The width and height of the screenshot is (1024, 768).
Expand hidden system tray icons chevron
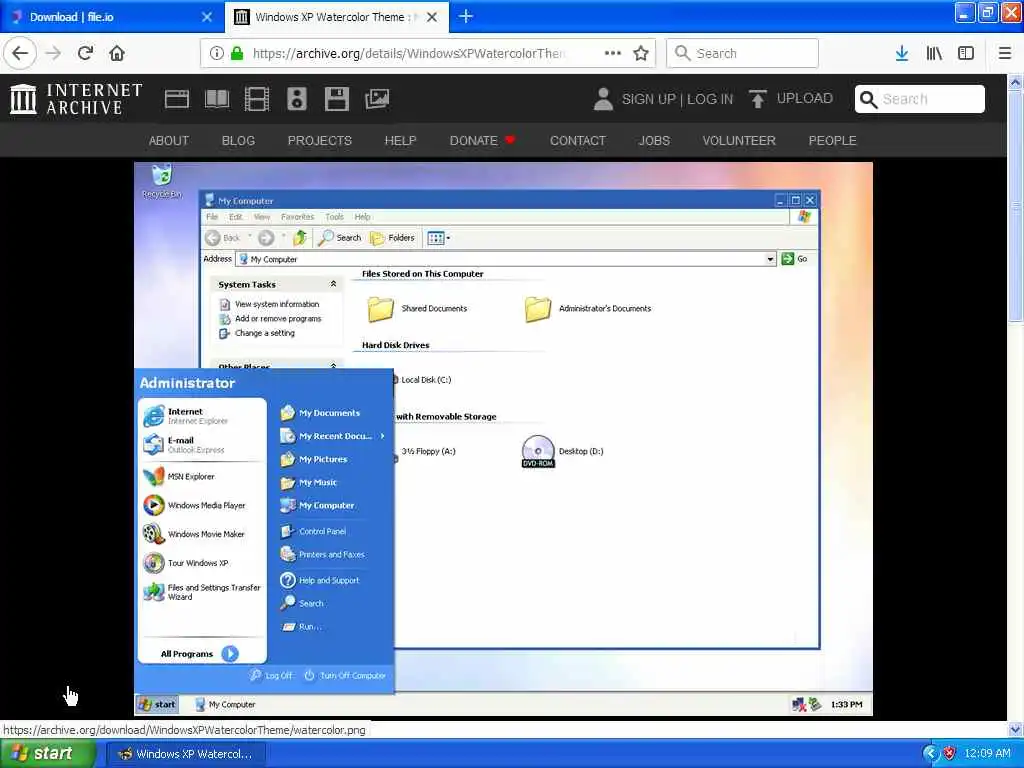pos(929,754)
